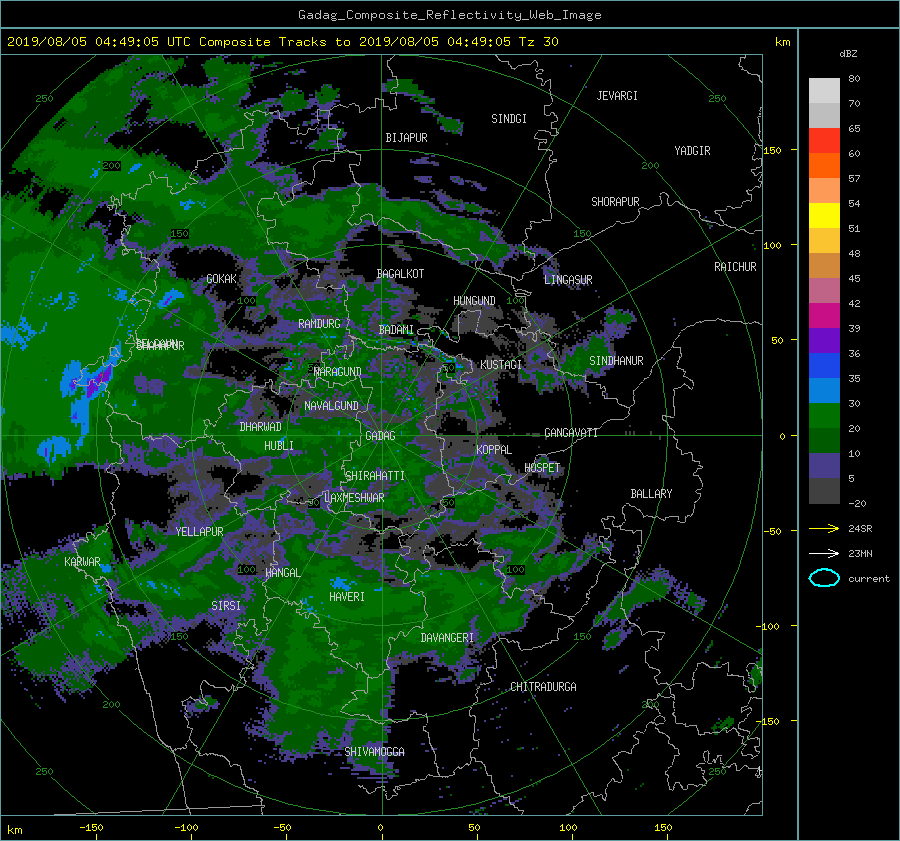Click the NAVALGUND city label
This screenshot has height=841, width=900.
(331, 406)
